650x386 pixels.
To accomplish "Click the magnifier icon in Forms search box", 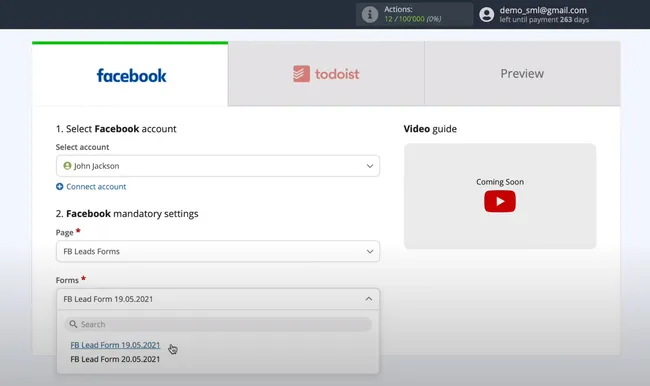I will click(x=73, y=324).
